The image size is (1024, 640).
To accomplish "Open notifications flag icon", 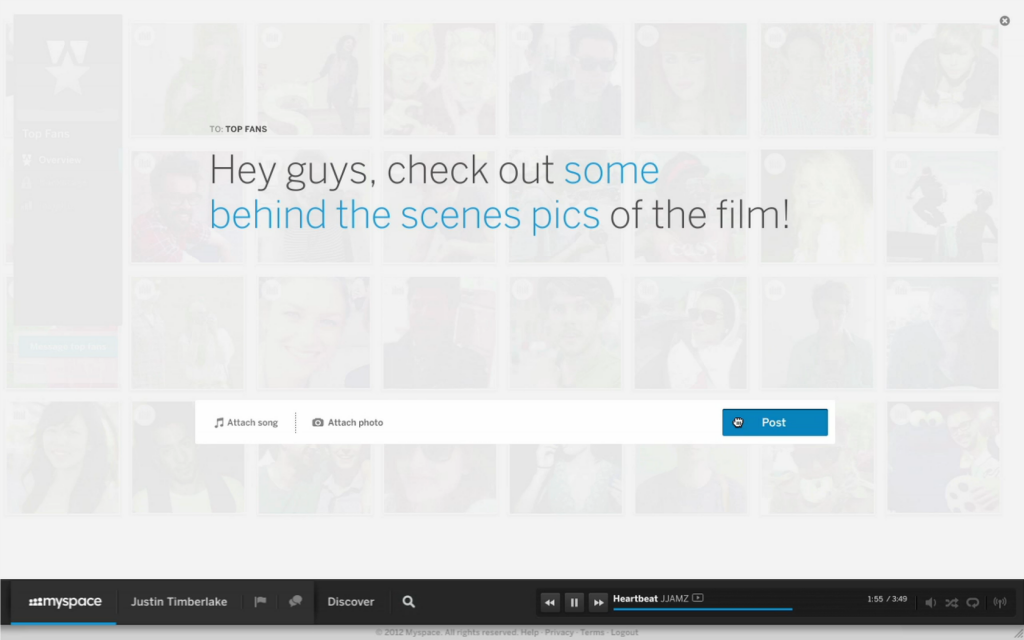I will click(x=260, y=601).
